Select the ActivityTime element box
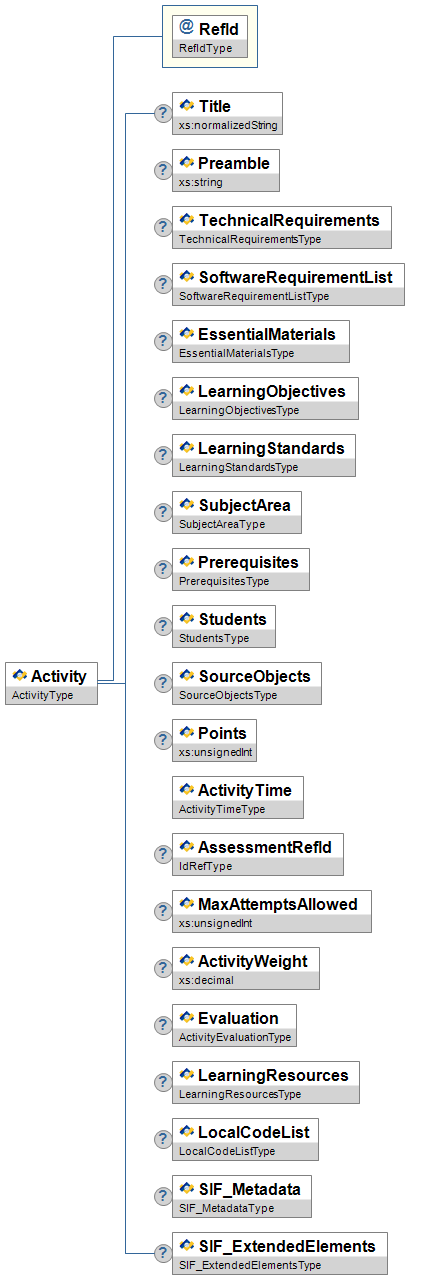Viewport: 427px width, 1279px height. 238,797
